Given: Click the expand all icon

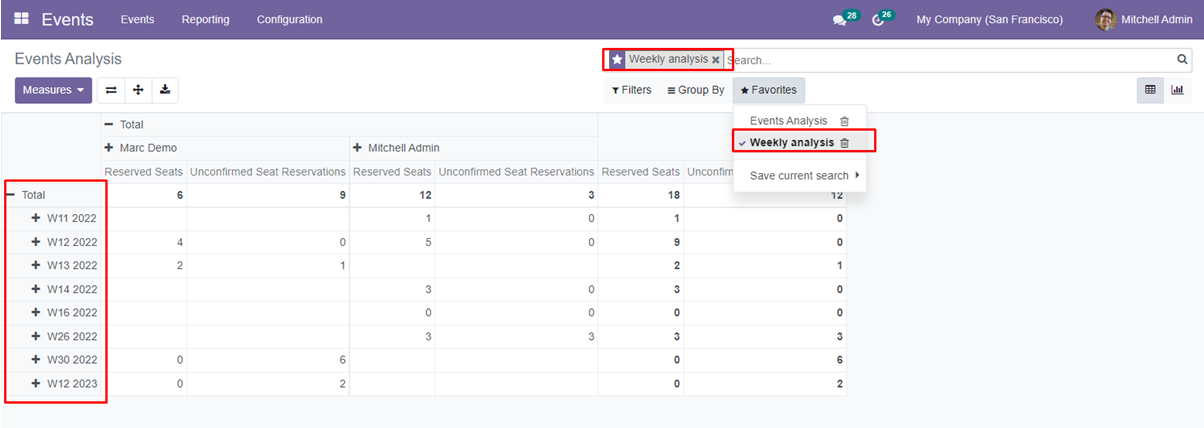Looking at the screenshot, I should (138, 90).
